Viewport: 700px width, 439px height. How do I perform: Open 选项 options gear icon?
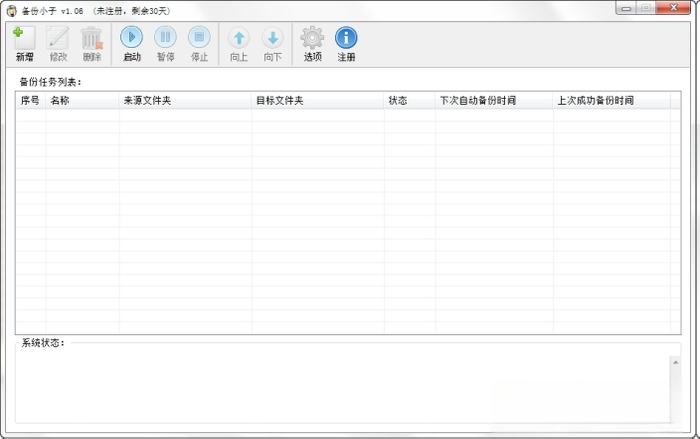(x=312, y=38)
